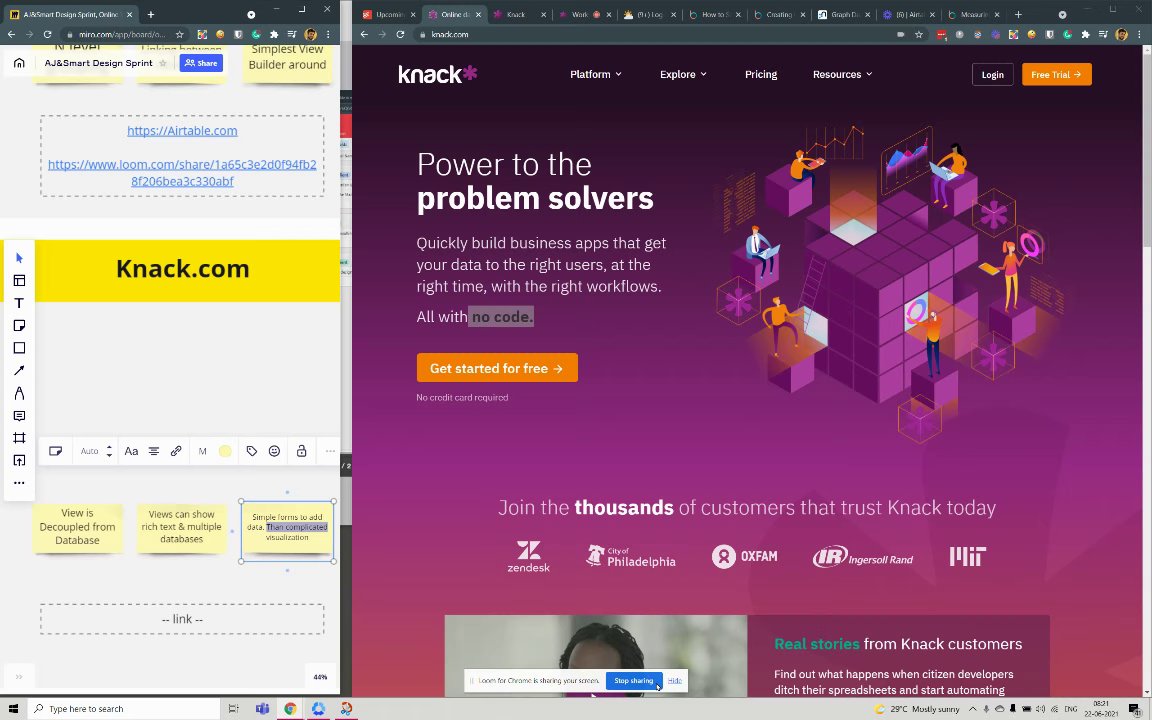Click Get started for free button
Image resolution: width=1152 pixels, height=720 pixels.
[x=497, y=368]
